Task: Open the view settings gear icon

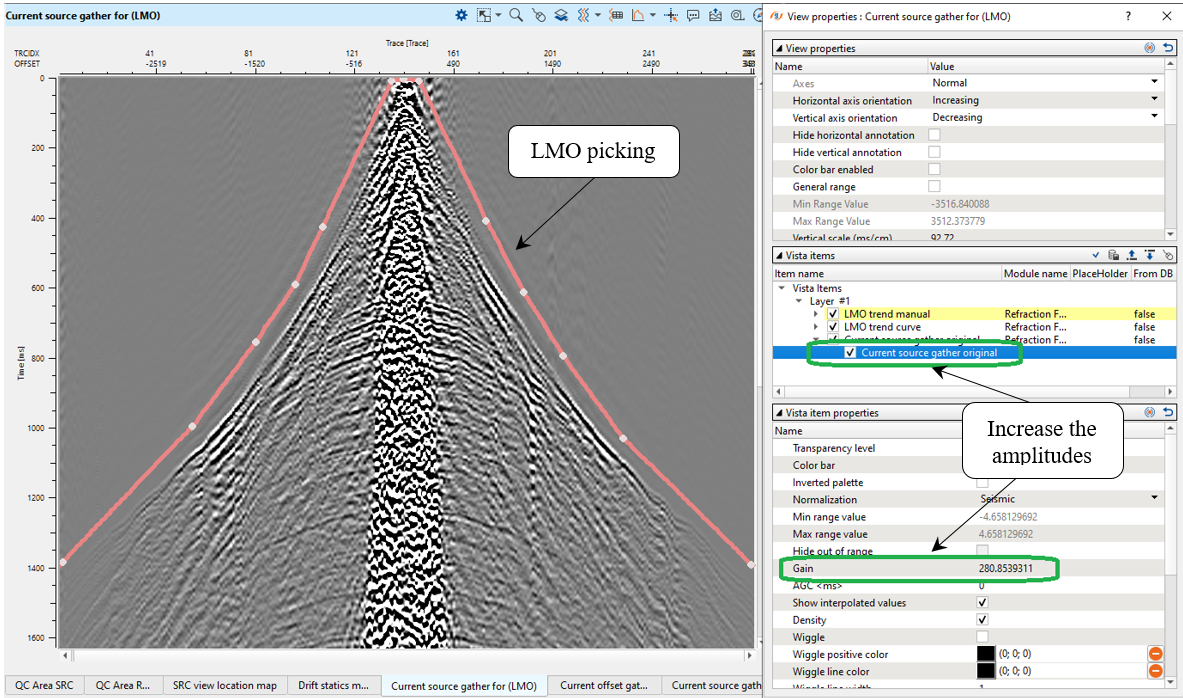Action: pyautogui.click(x=461, y=15)
